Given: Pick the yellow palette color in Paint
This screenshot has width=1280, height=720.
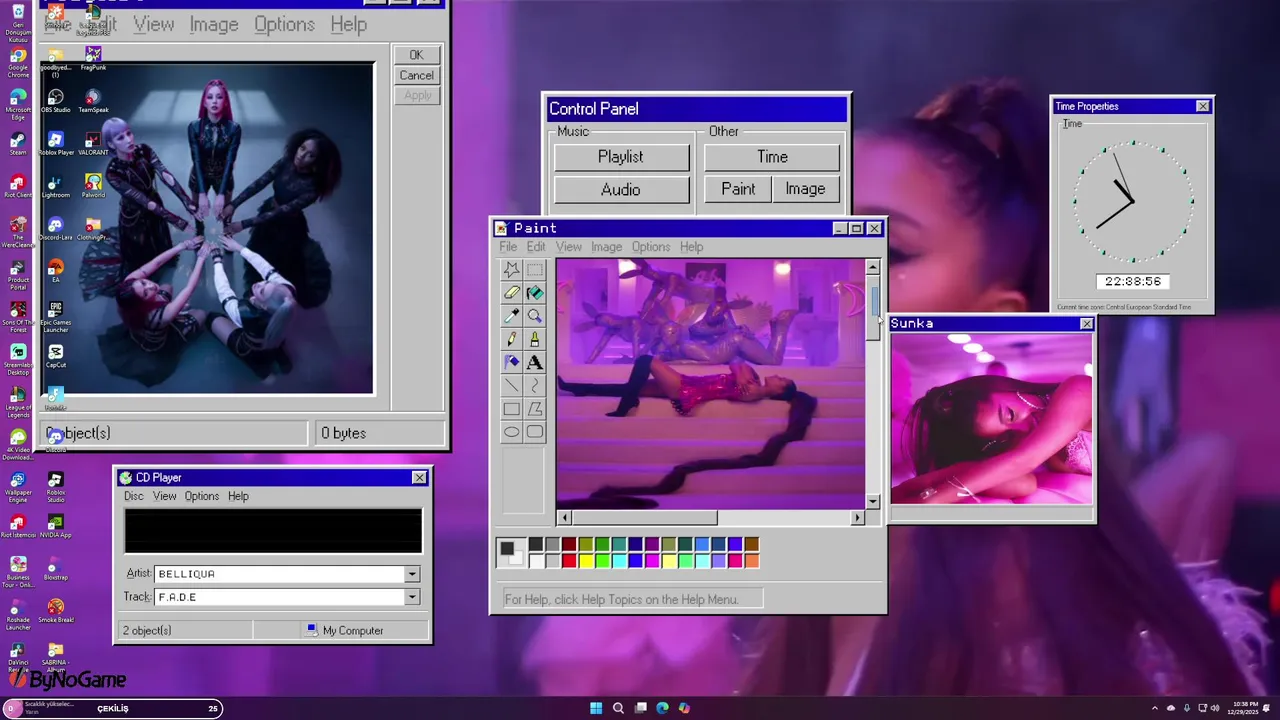Looking at the screenshot, I should 586,561.
